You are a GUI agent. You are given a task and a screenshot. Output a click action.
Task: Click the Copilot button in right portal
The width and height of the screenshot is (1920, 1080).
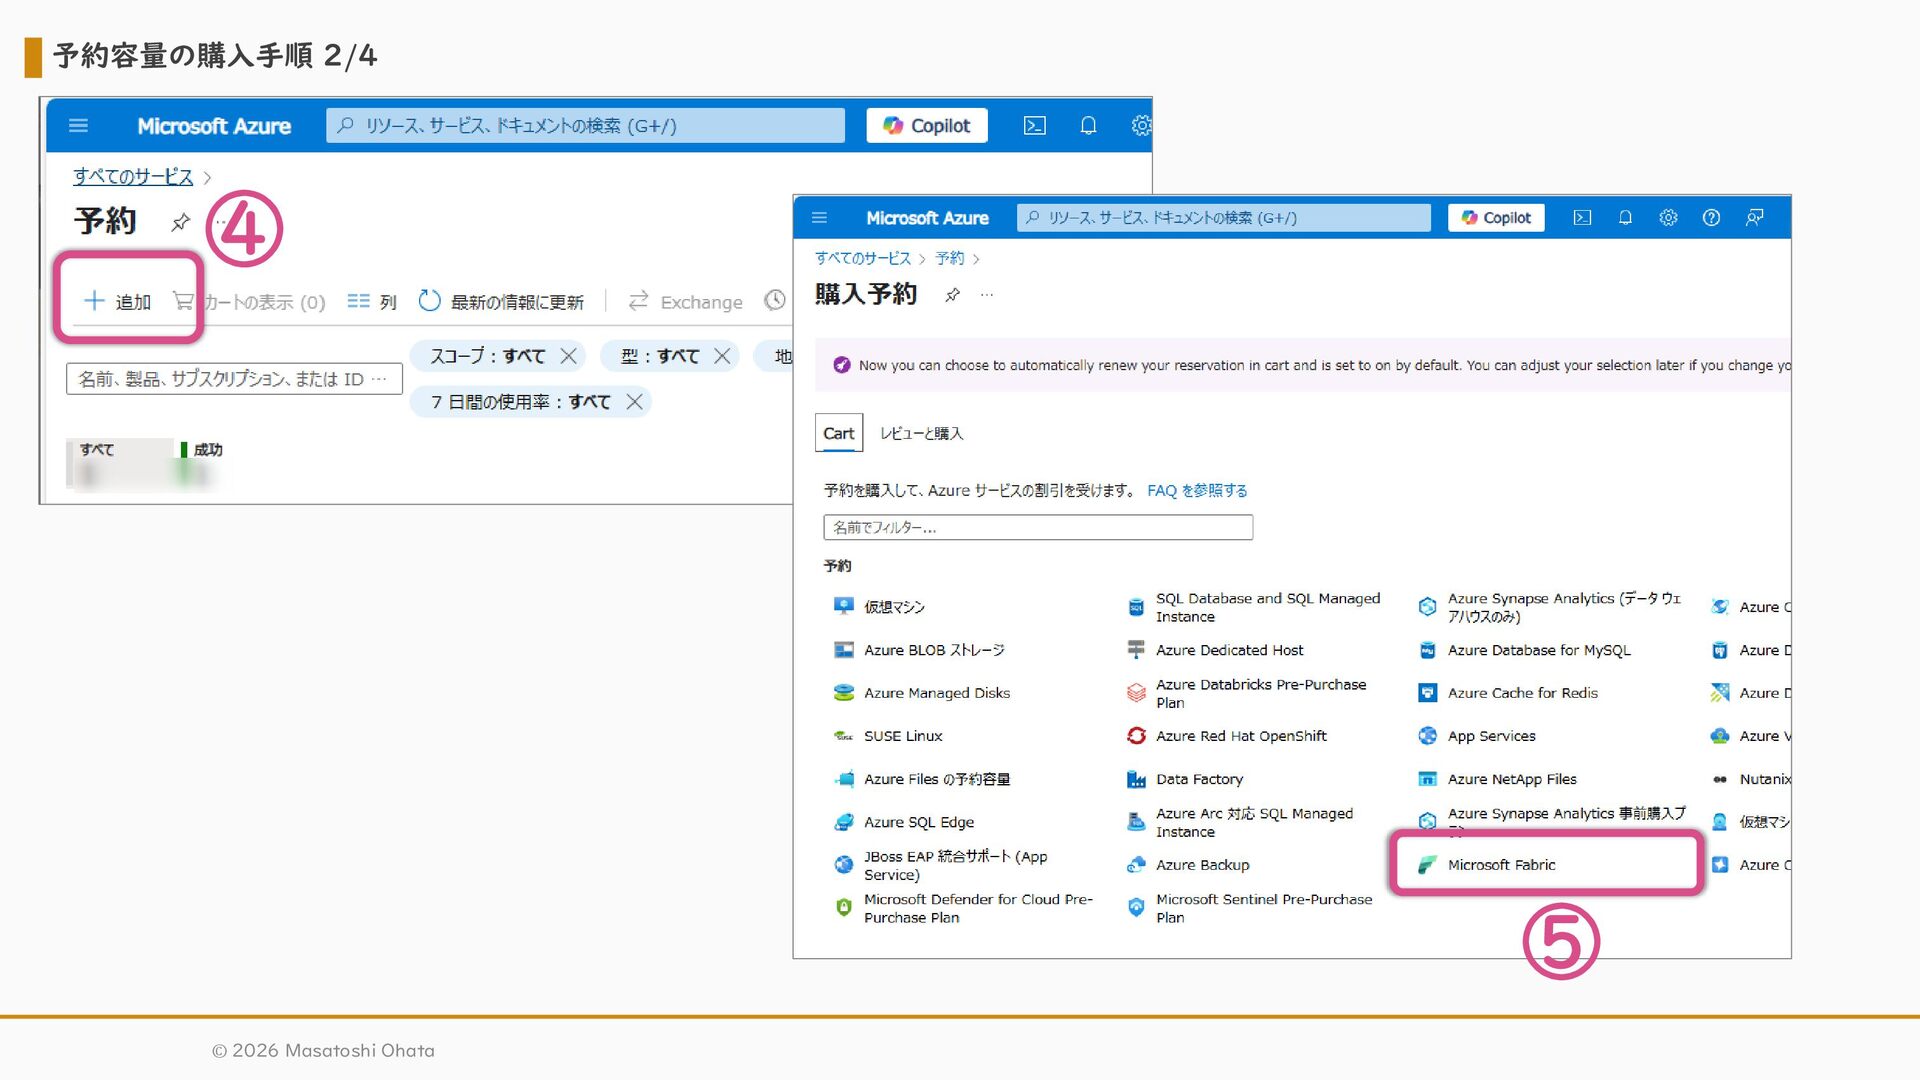1495,218
